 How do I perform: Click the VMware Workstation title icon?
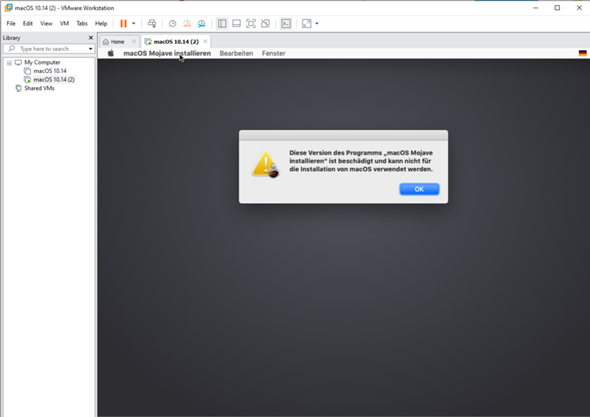point(8,8)
